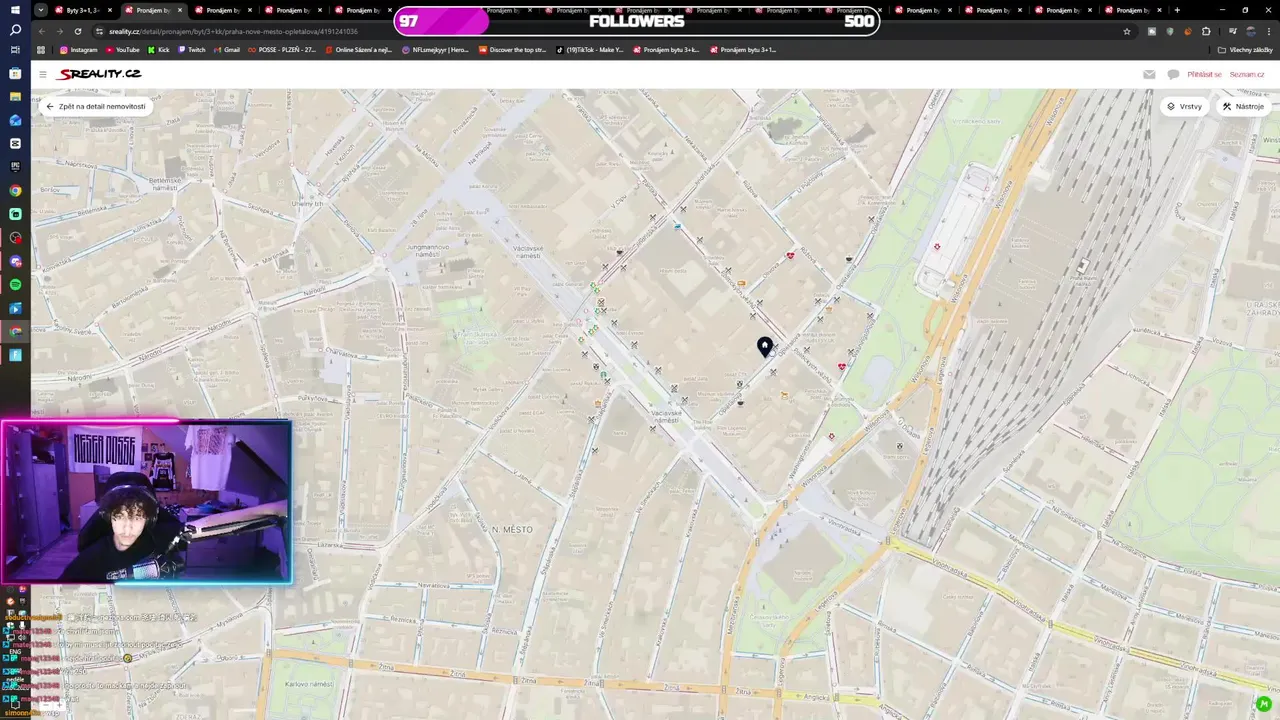Viewport: 1280px width, 720px height.
Task: Go back via Zpět na detail nemovitosti
Action: [96, 106]
